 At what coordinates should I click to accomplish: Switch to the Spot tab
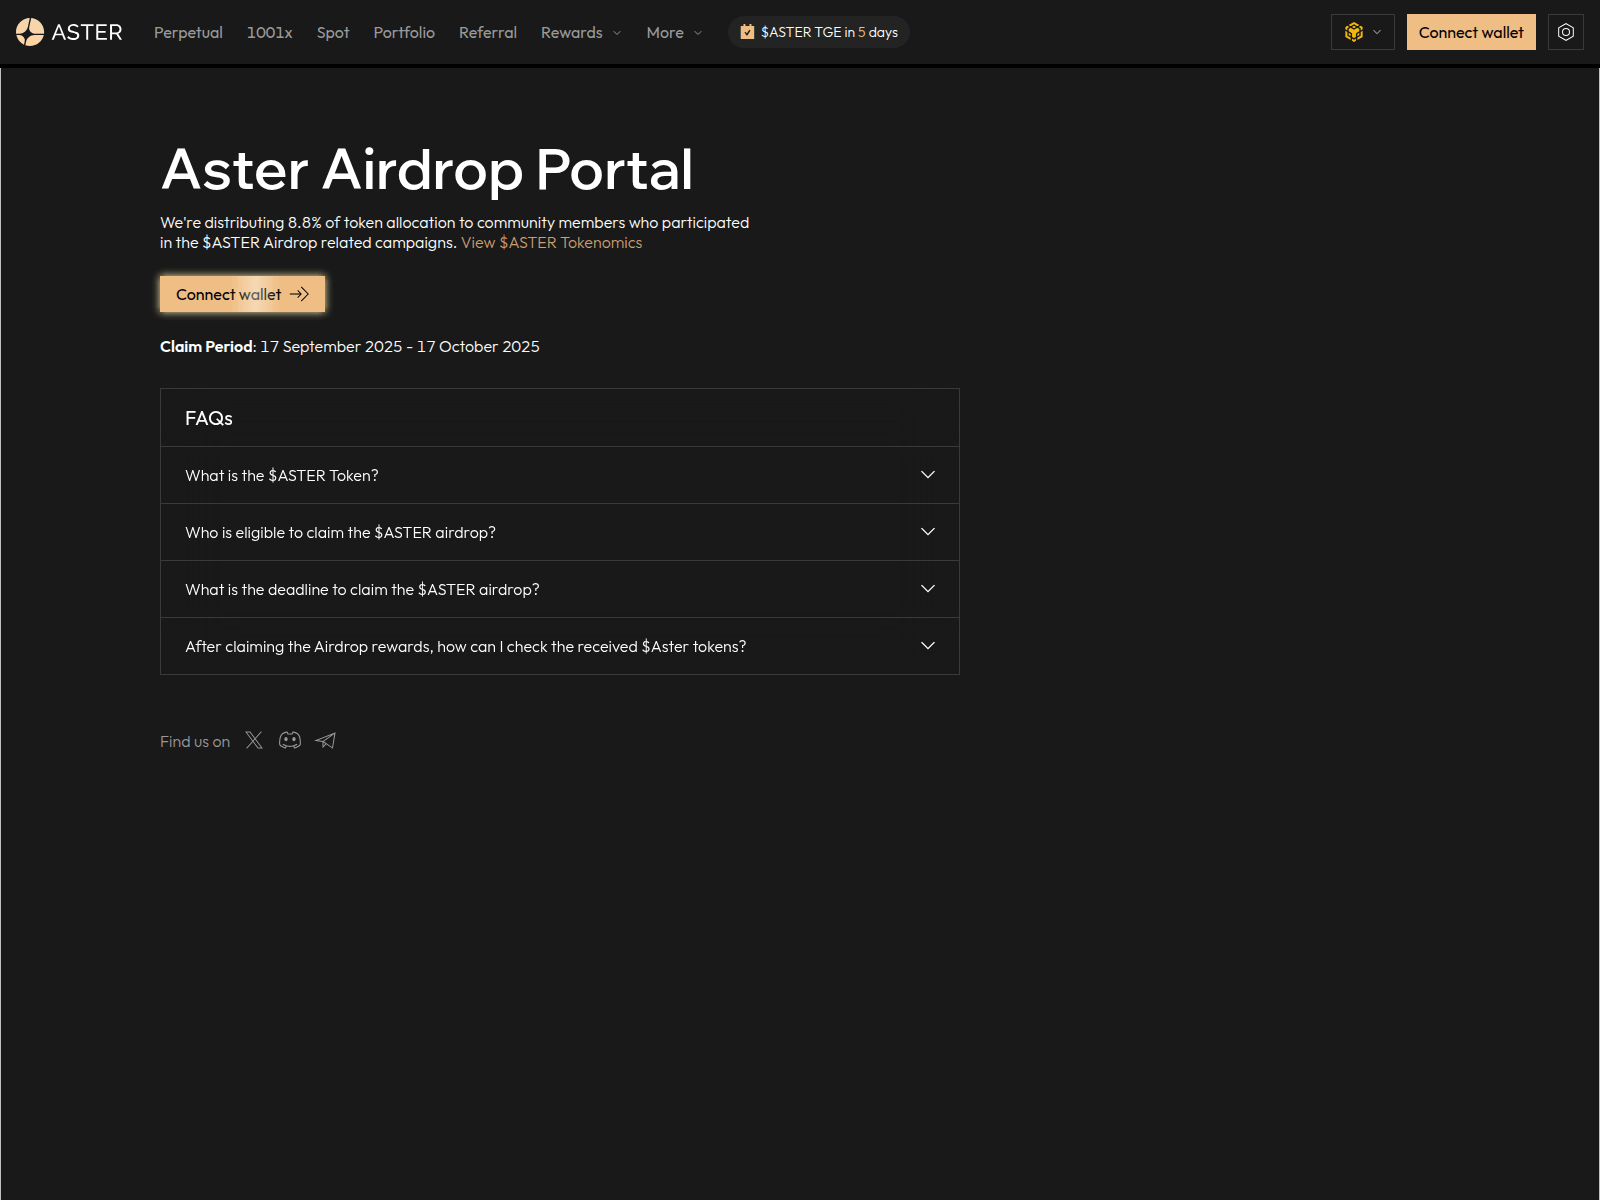pos(332,32)
